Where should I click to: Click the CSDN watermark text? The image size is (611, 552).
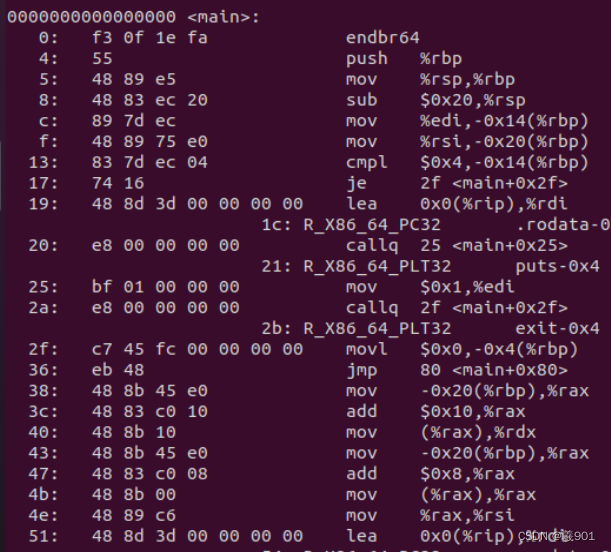(x=556, y=536)
